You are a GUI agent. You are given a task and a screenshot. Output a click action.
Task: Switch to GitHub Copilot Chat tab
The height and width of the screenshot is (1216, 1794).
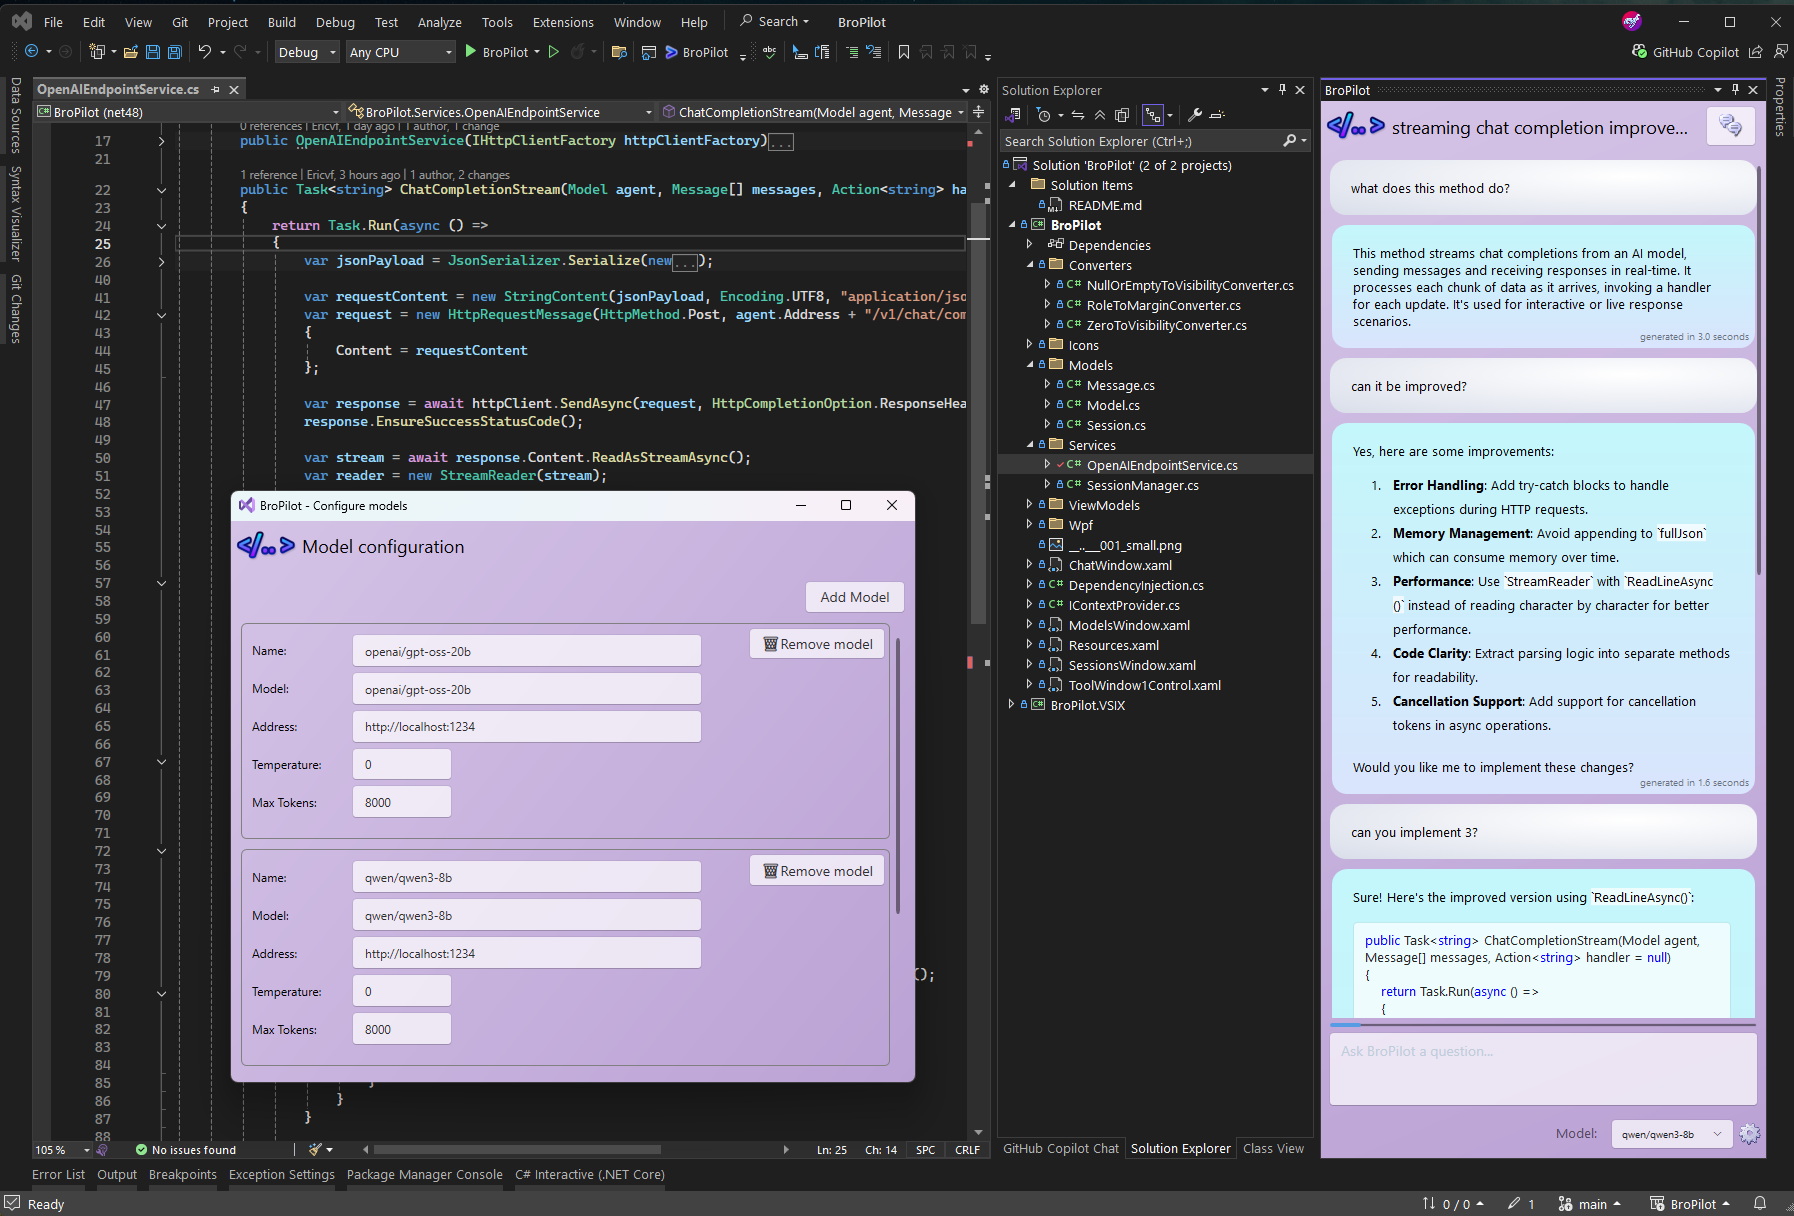tap(1061, 1149)
